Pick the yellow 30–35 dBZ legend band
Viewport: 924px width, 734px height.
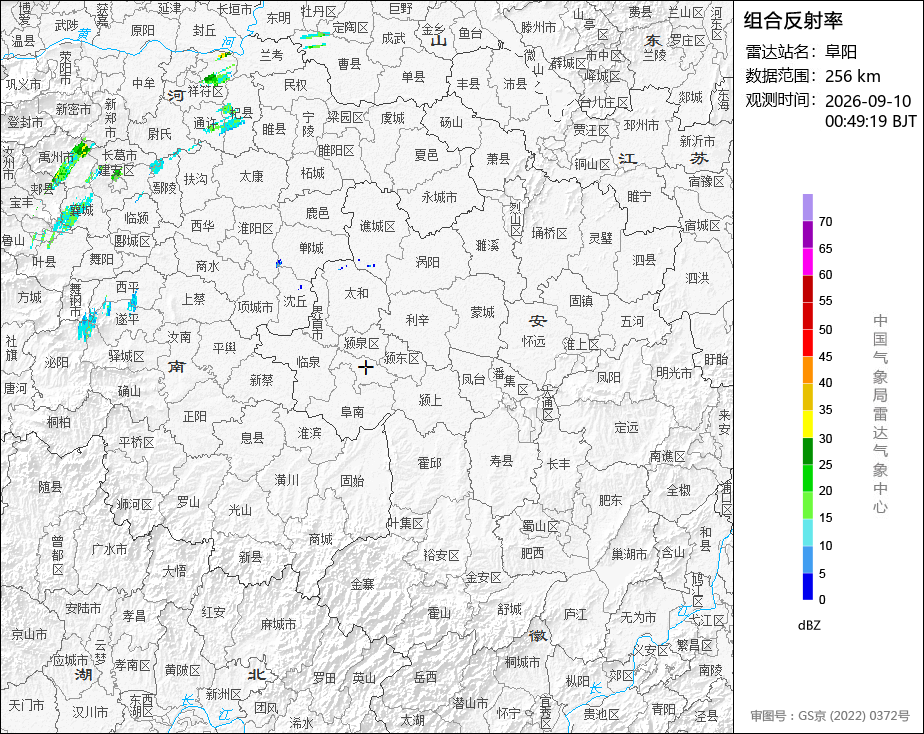pyautogui.click(x=807, y=424)
